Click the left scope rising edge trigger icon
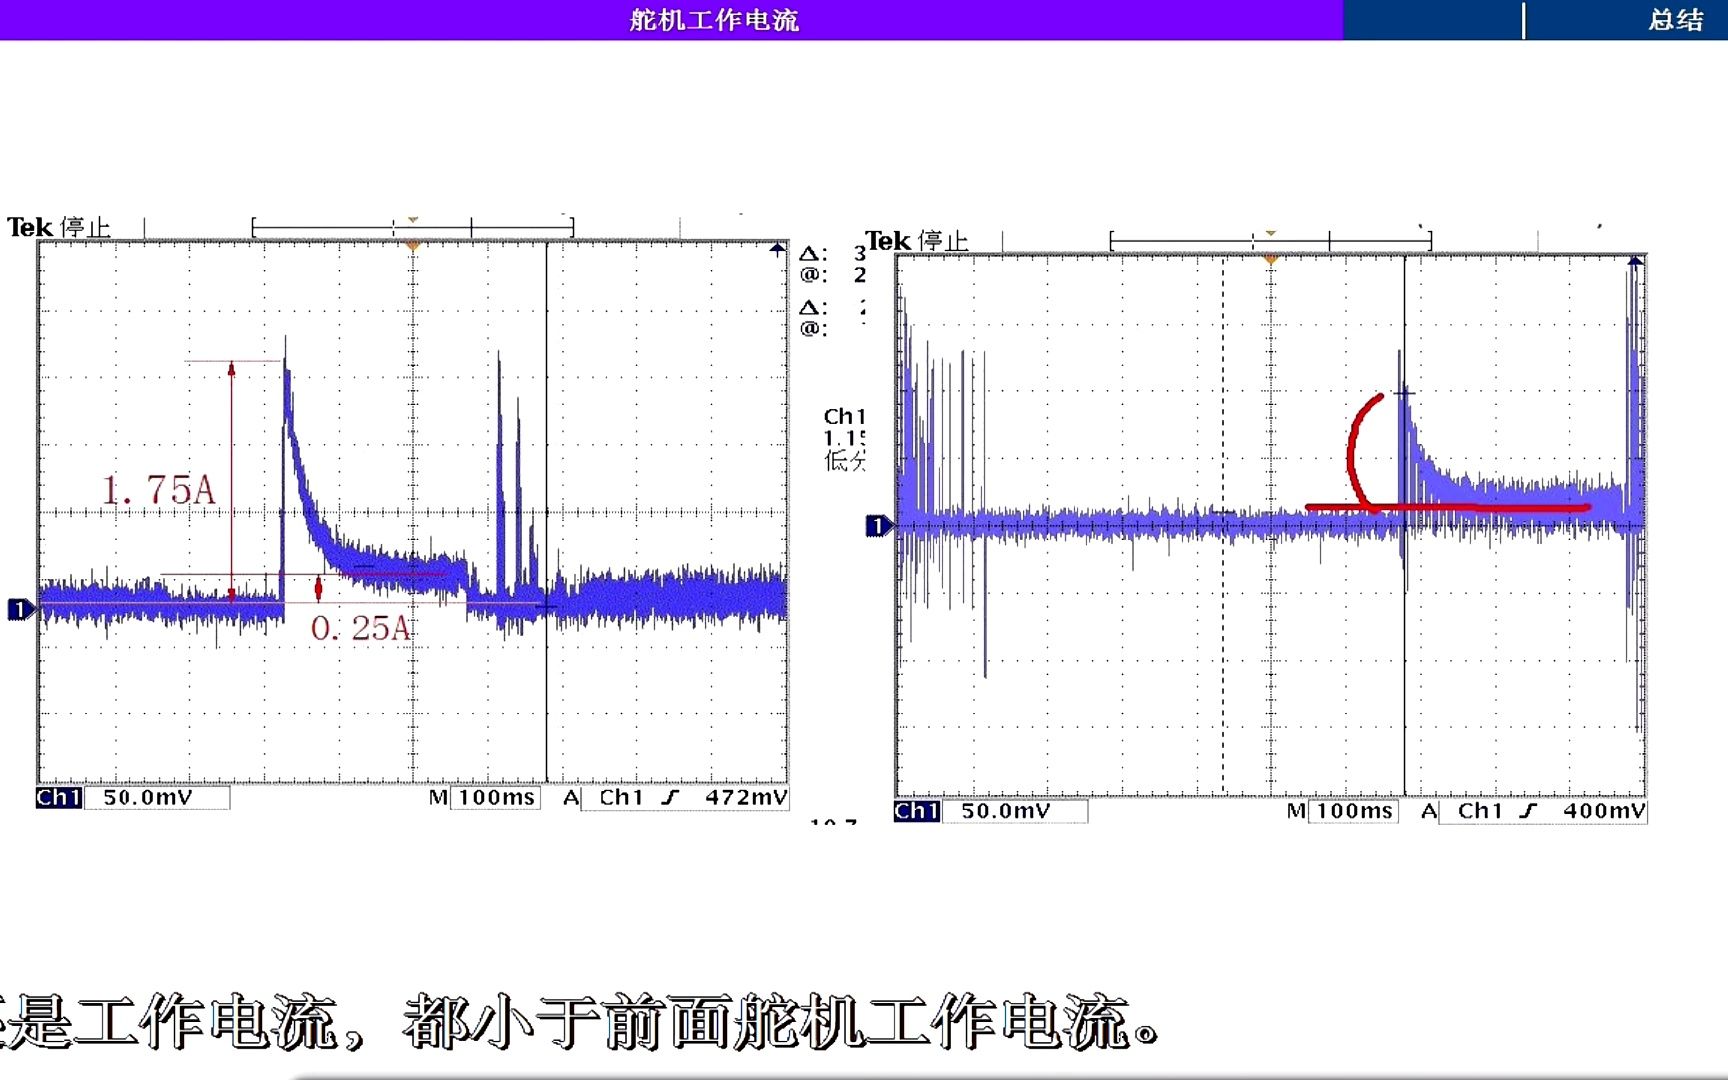The height and width of the screenshot is (1080, 1728). pos(670,798)
